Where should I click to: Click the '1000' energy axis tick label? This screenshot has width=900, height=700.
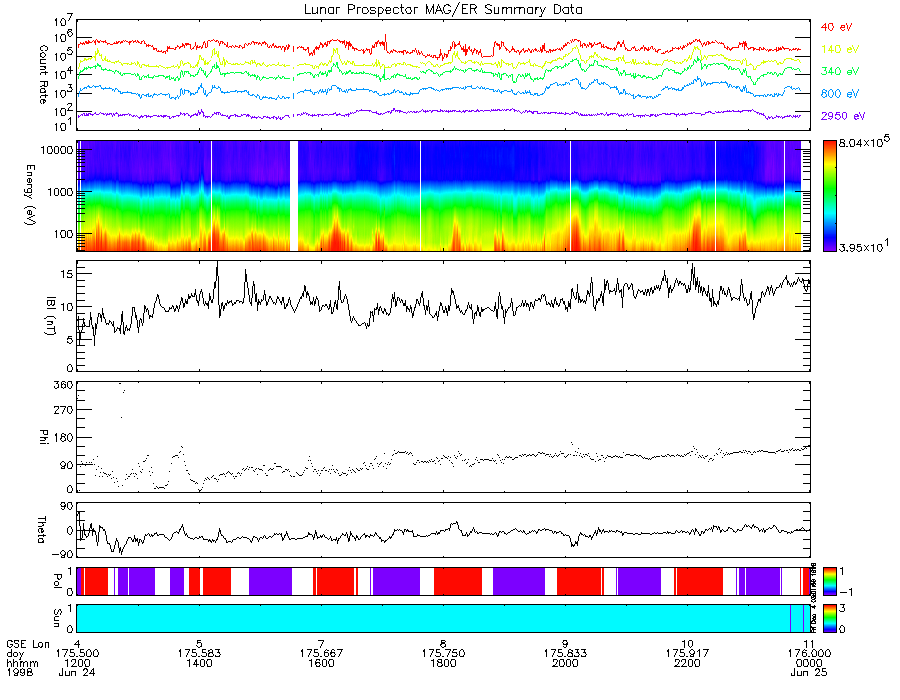(60, 192)
